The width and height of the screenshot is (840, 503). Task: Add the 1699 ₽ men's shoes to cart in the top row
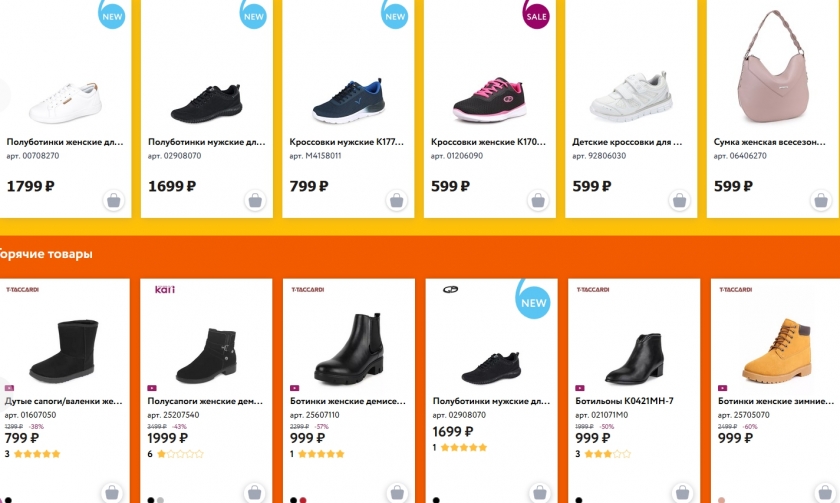[255, 201]
